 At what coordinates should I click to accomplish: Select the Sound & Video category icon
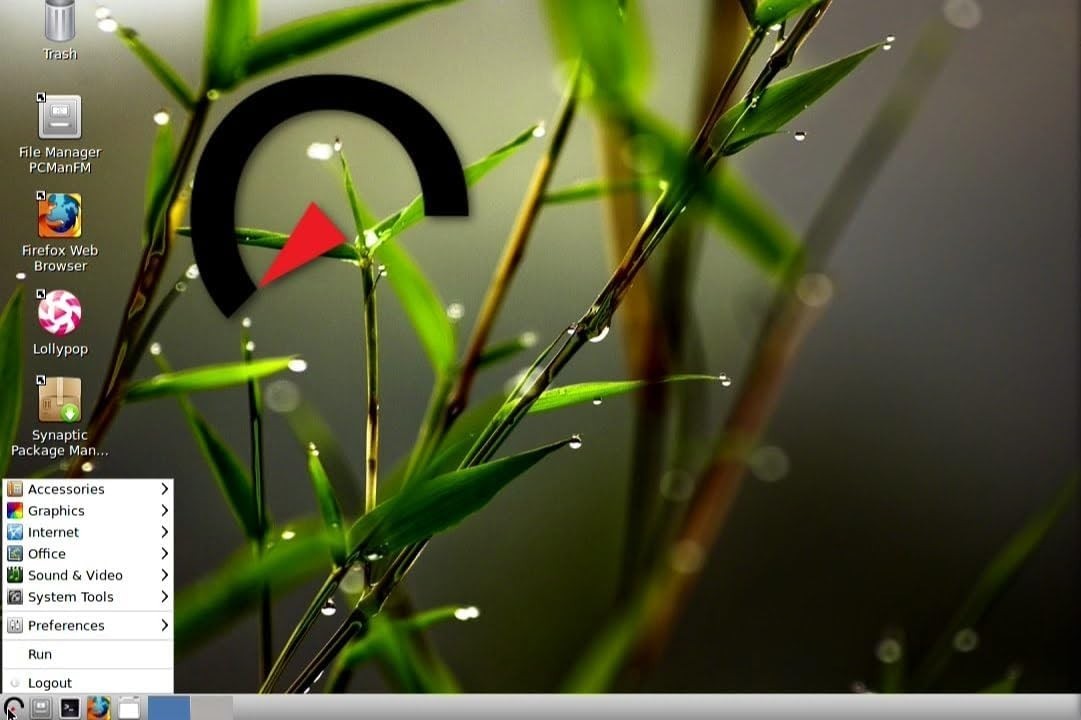tap(14, 574)
